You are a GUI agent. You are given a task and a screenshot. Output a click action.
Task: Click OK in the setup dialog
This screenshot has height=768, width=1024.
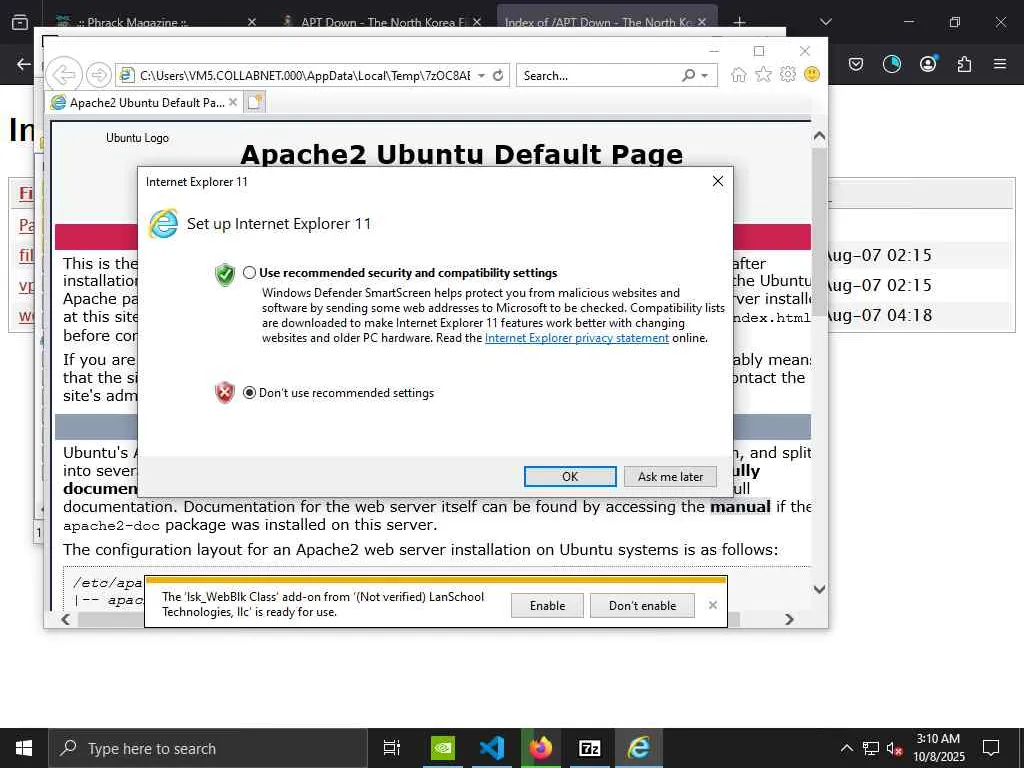570,477
